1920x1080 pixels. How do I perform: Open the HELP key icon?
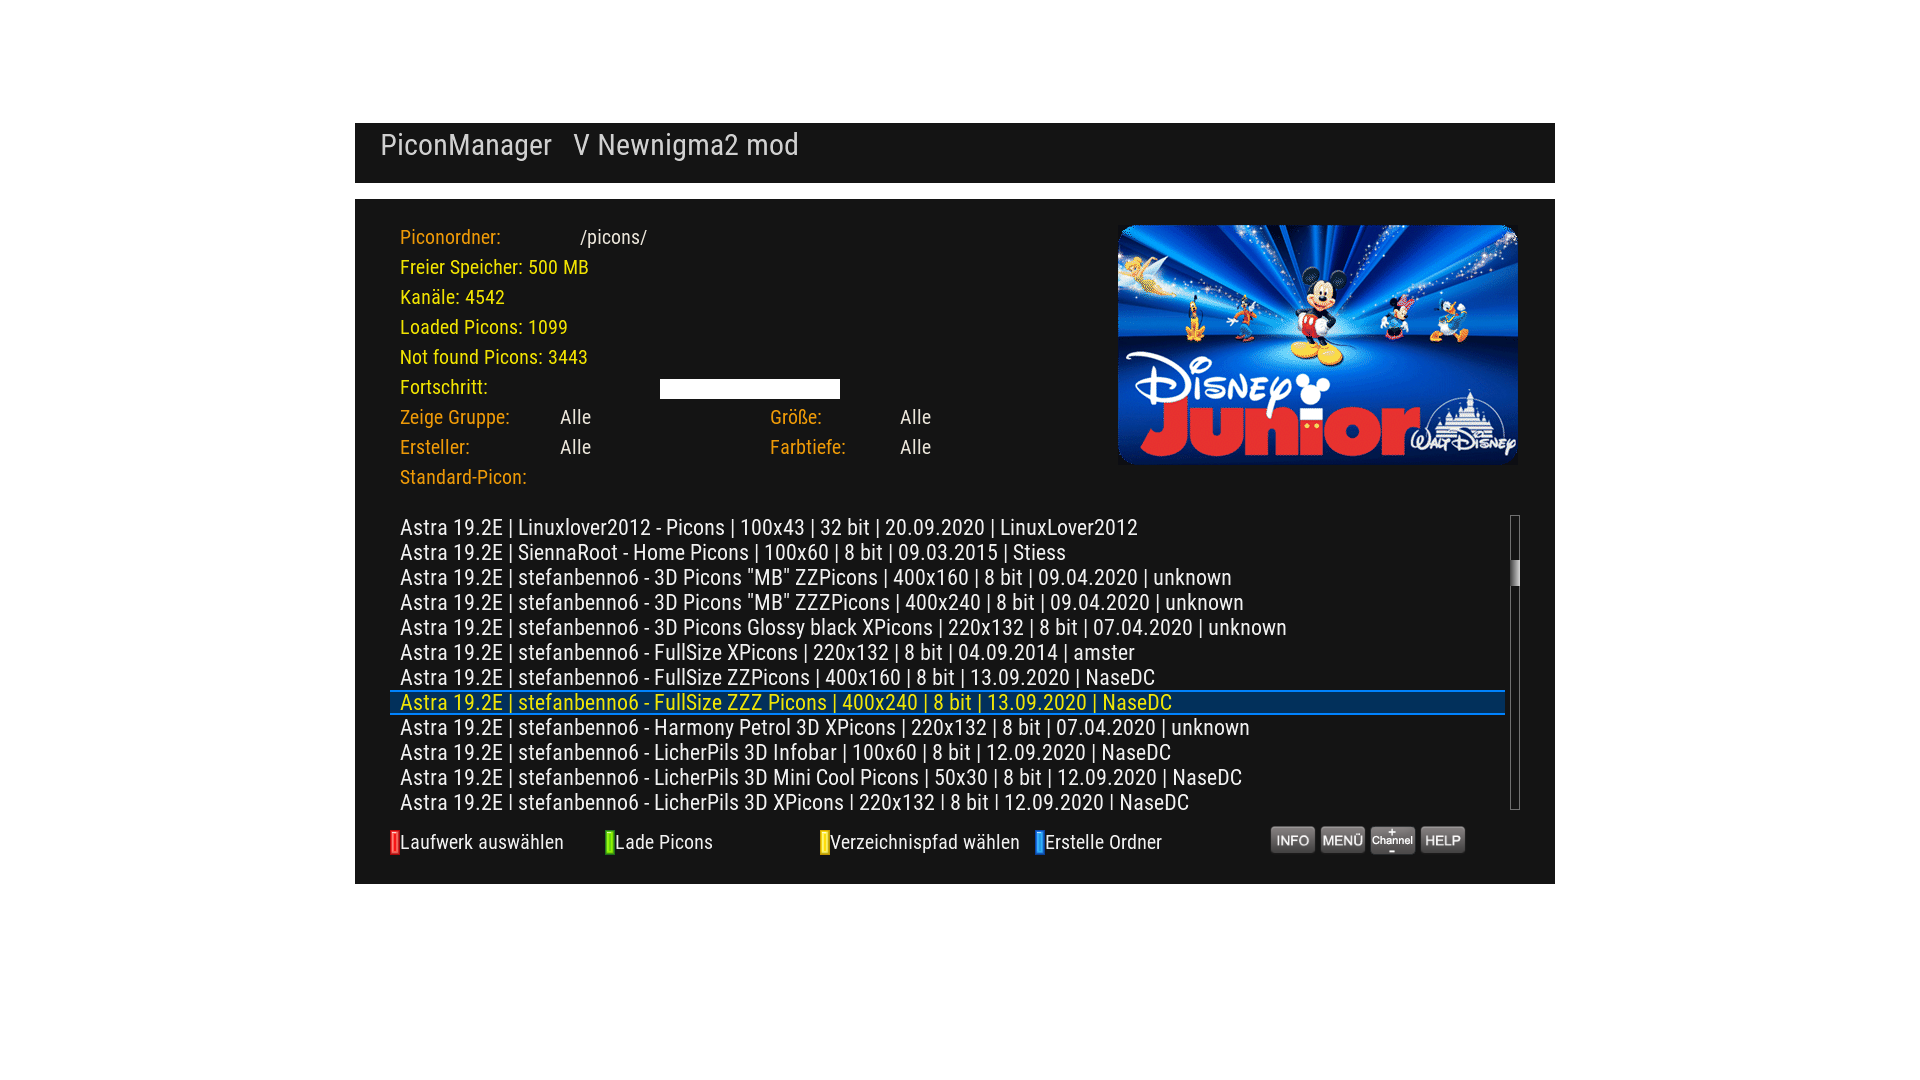click(x=1442, y=840)
